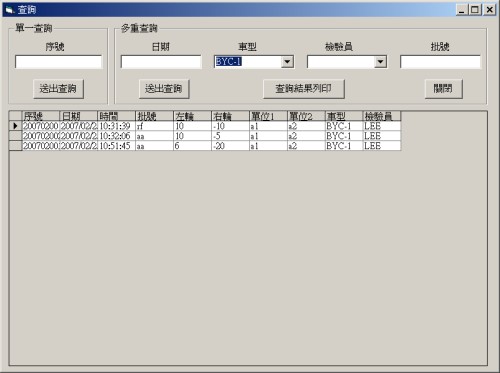500x373 pixels.
Task: Click the 右輪 column header
Action: [230, 116]
